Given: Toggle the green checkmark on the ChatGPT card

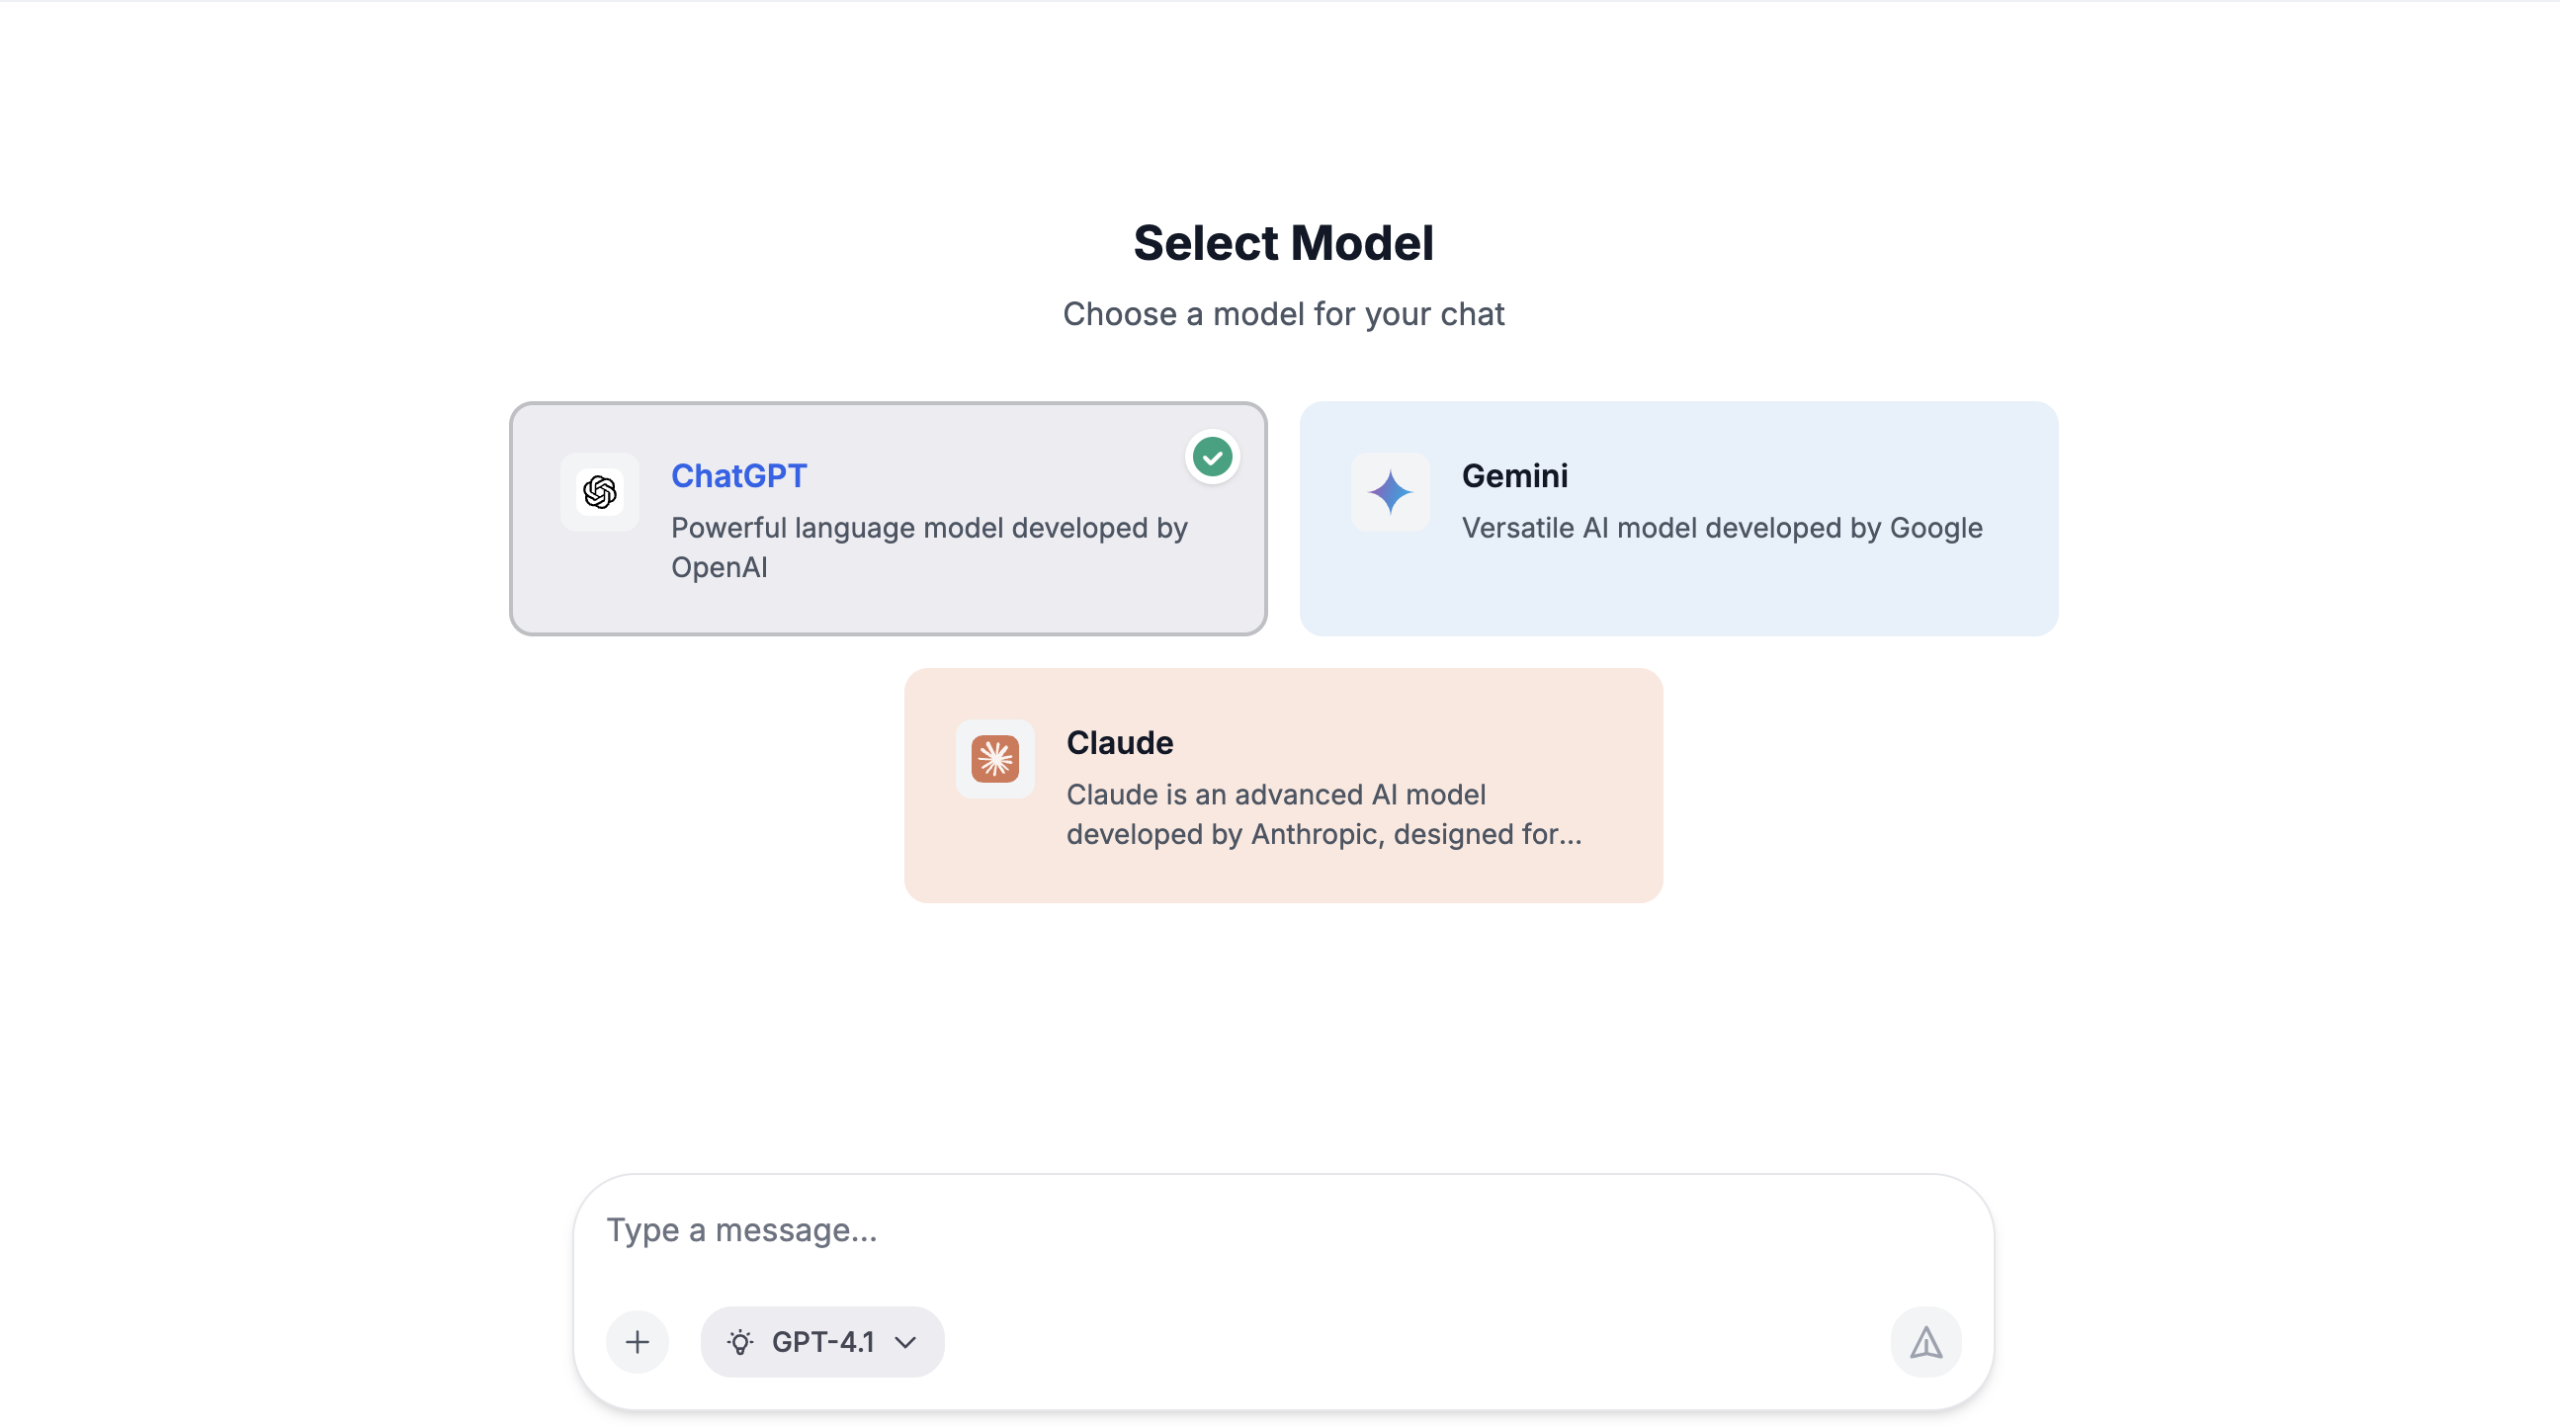Looking at the screenshot, I should coord(1212,457).
